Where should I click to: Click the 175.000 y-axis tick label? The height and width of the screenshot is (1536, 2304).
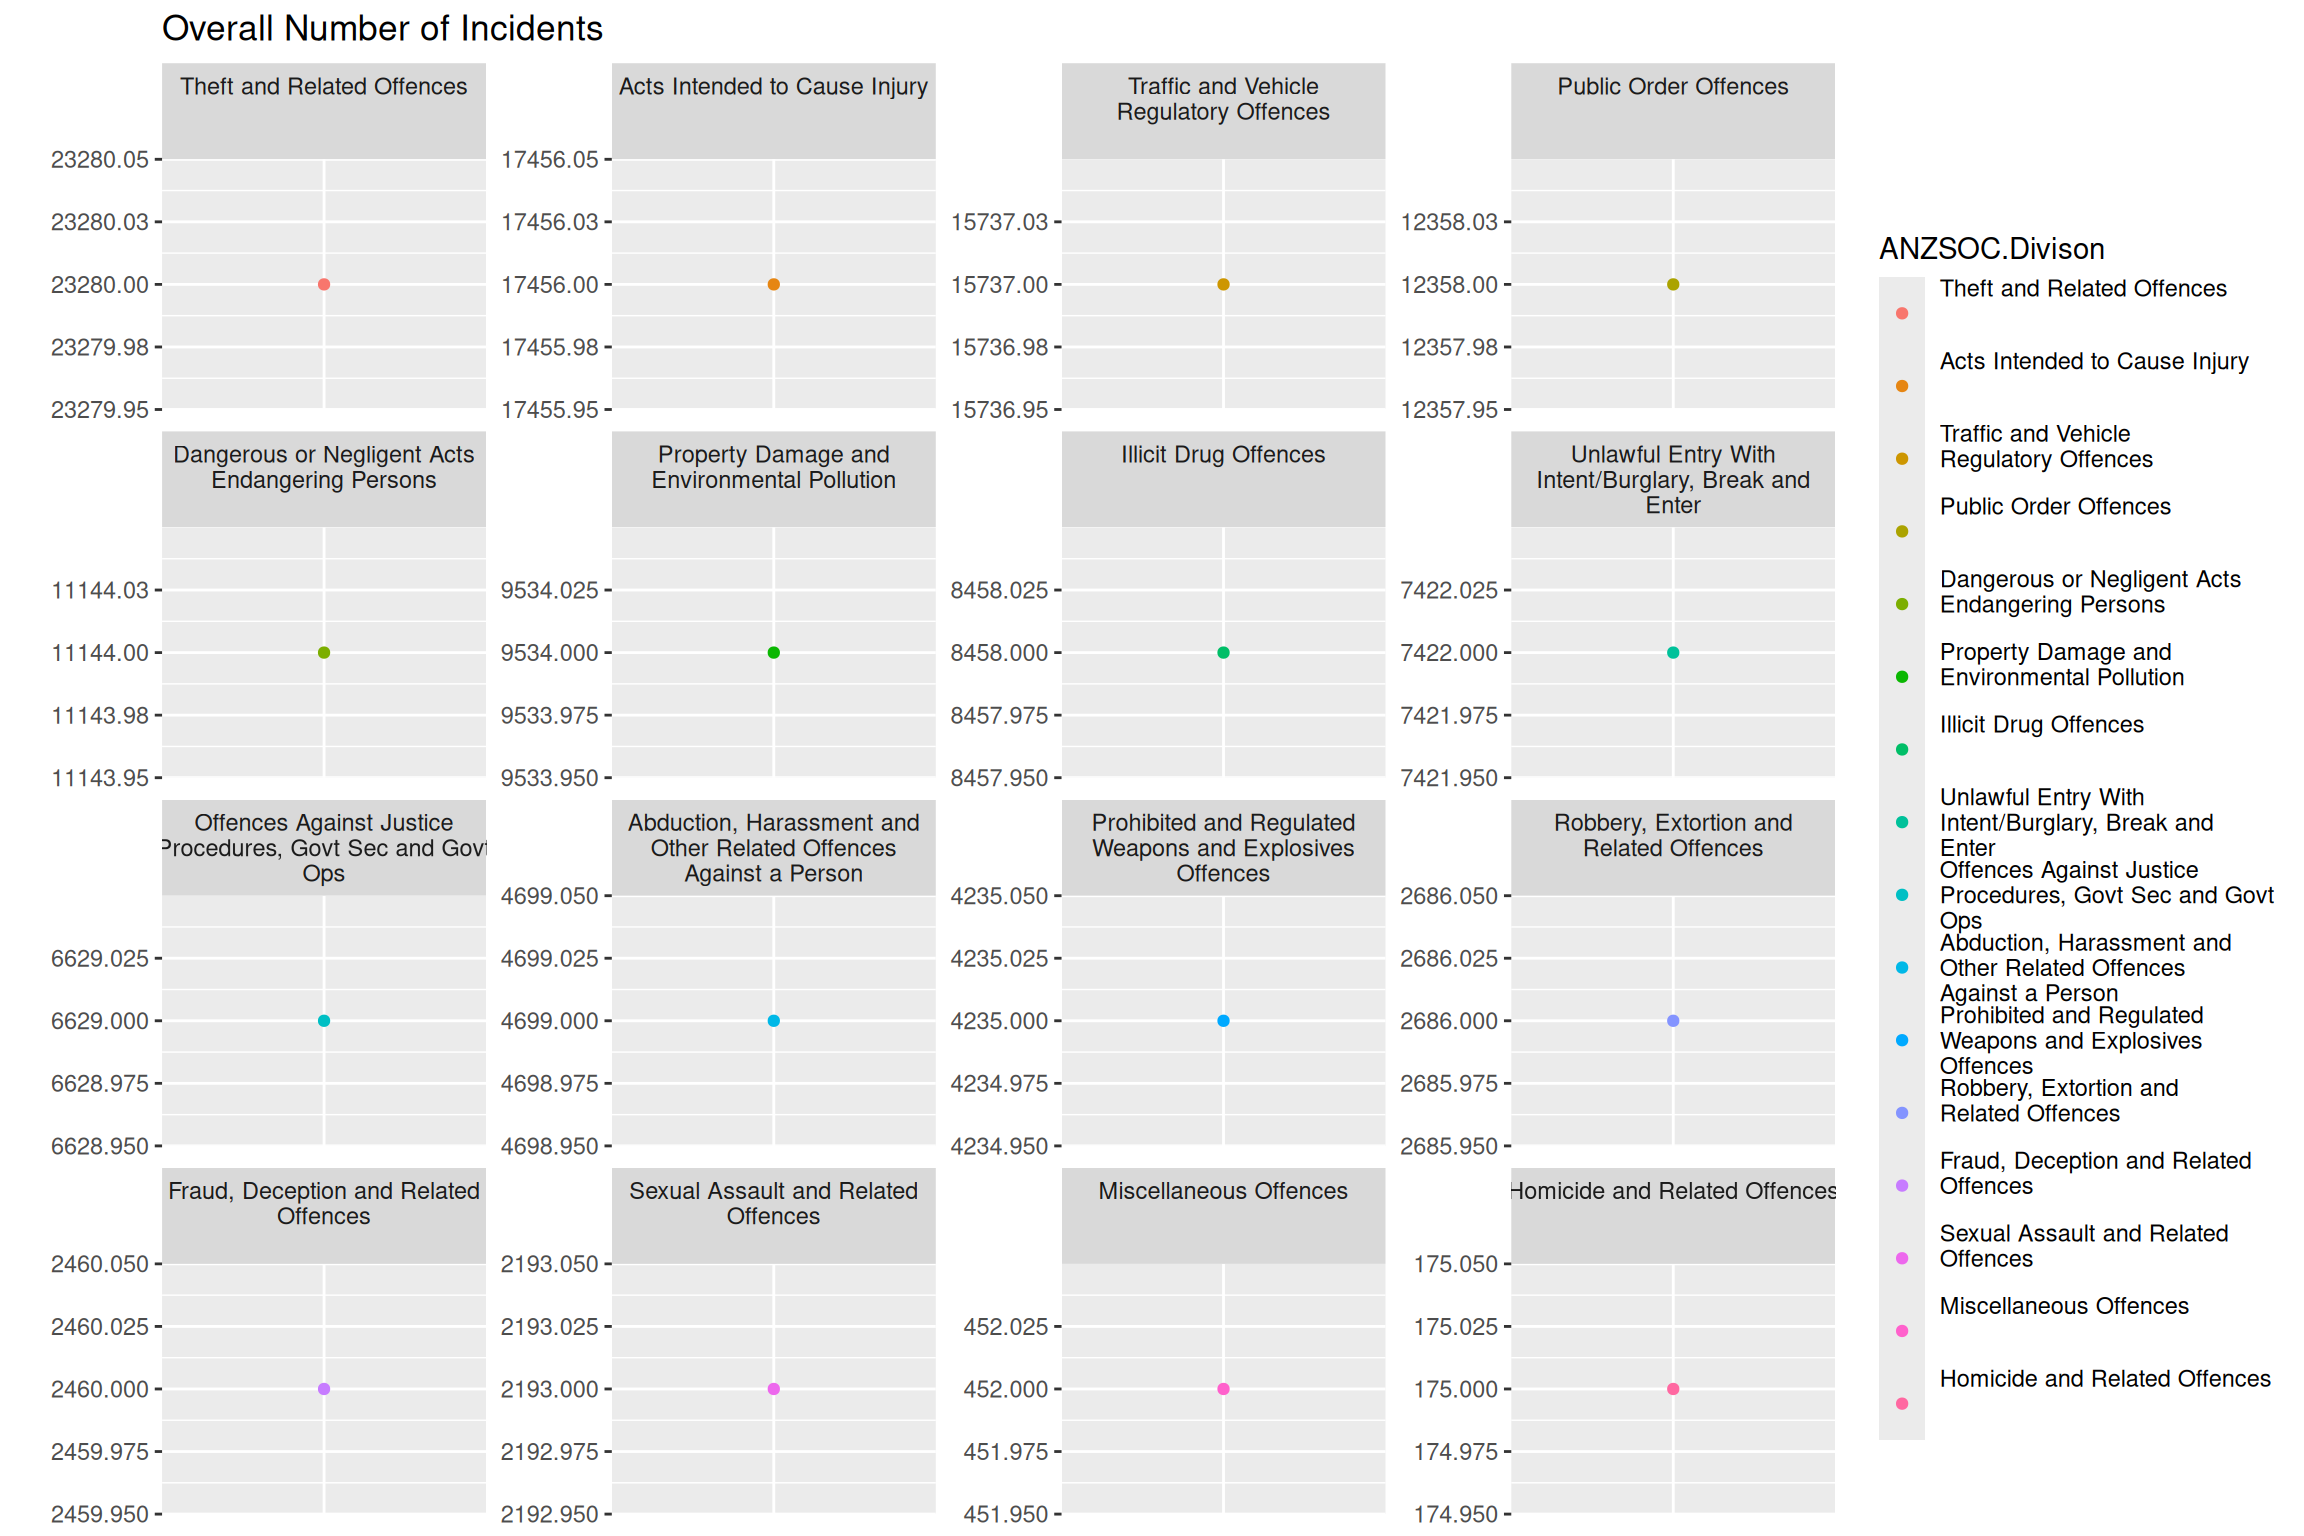(1455, 1389)
